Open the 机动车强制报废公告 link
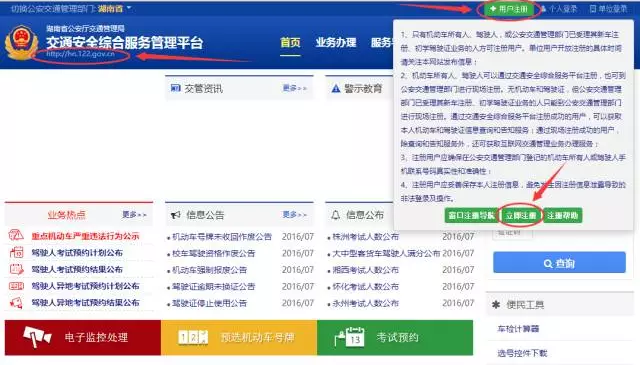This screenshot has width=640, height=365. coord(210,270)
